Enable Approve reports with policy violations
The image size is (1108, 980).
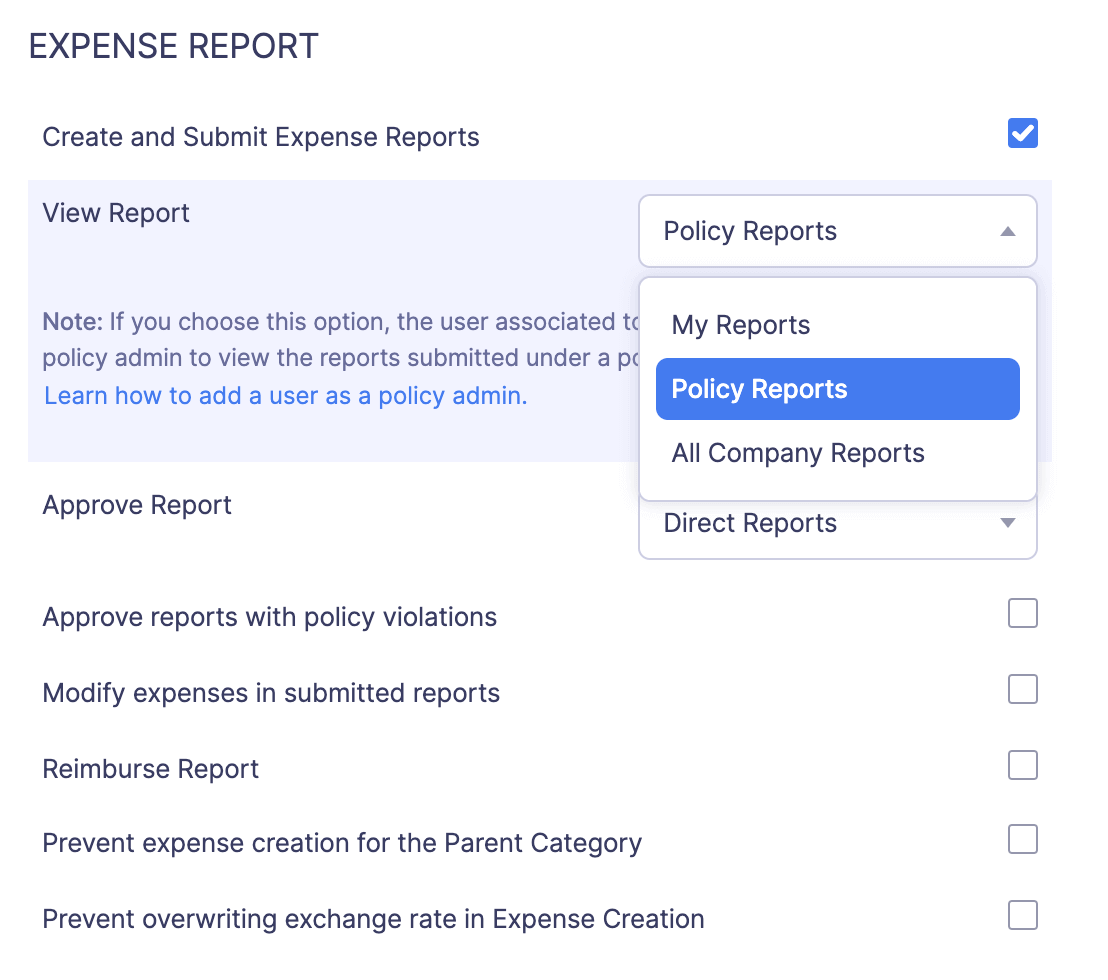[1022, 613]
